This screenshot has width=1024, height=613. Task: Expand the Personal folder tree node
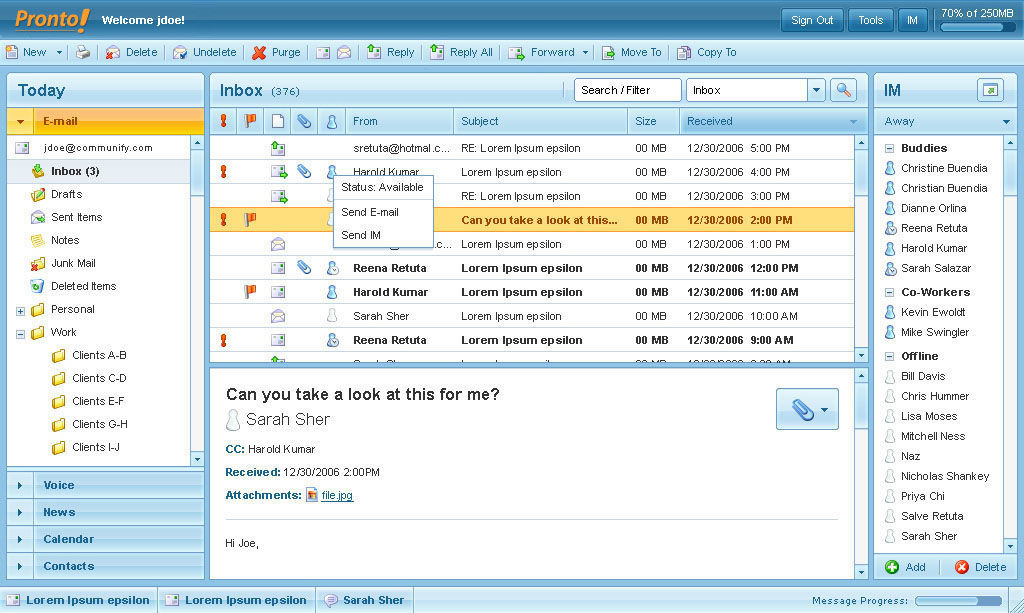coord(20,310)
